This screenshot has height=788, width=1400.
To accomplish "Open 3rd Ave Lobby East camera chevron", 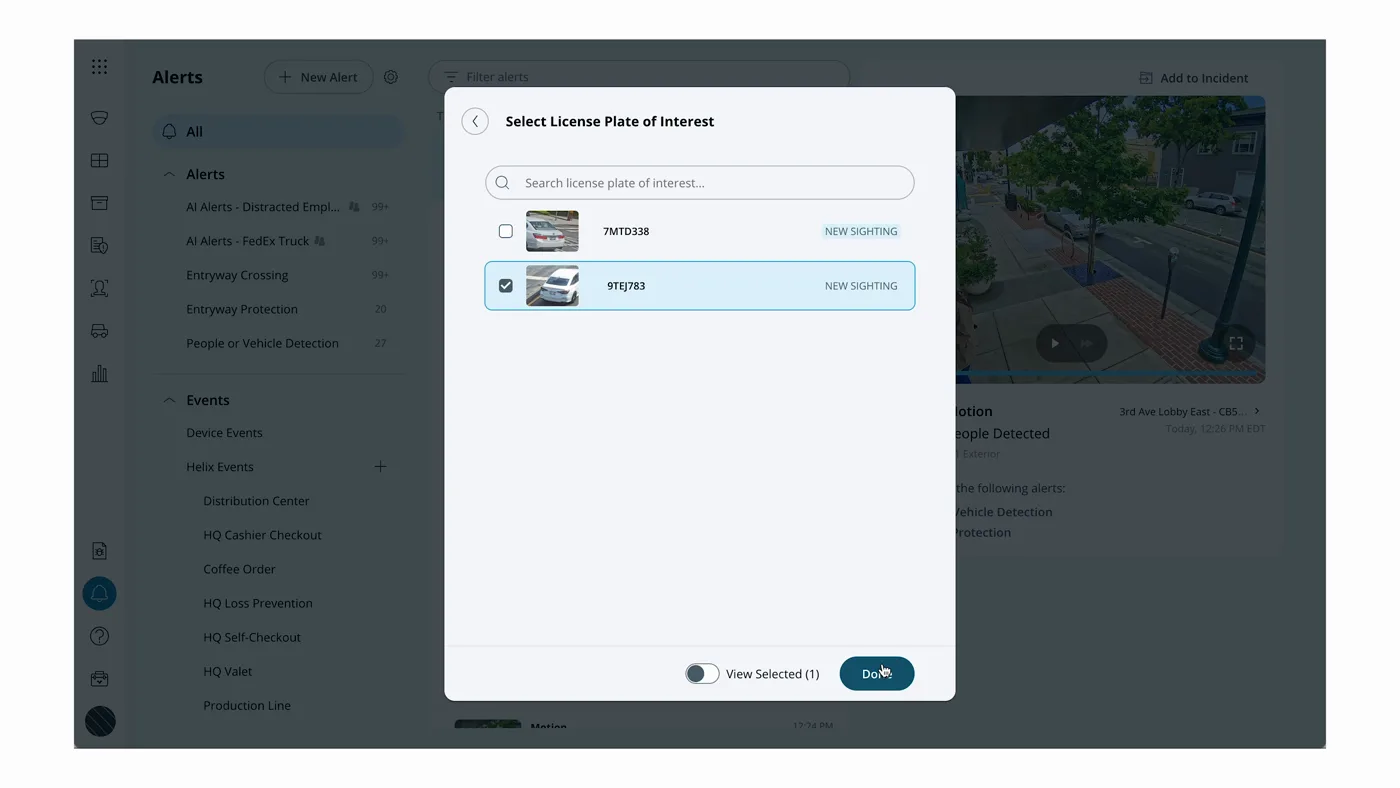I will (x=1257, y=411).
